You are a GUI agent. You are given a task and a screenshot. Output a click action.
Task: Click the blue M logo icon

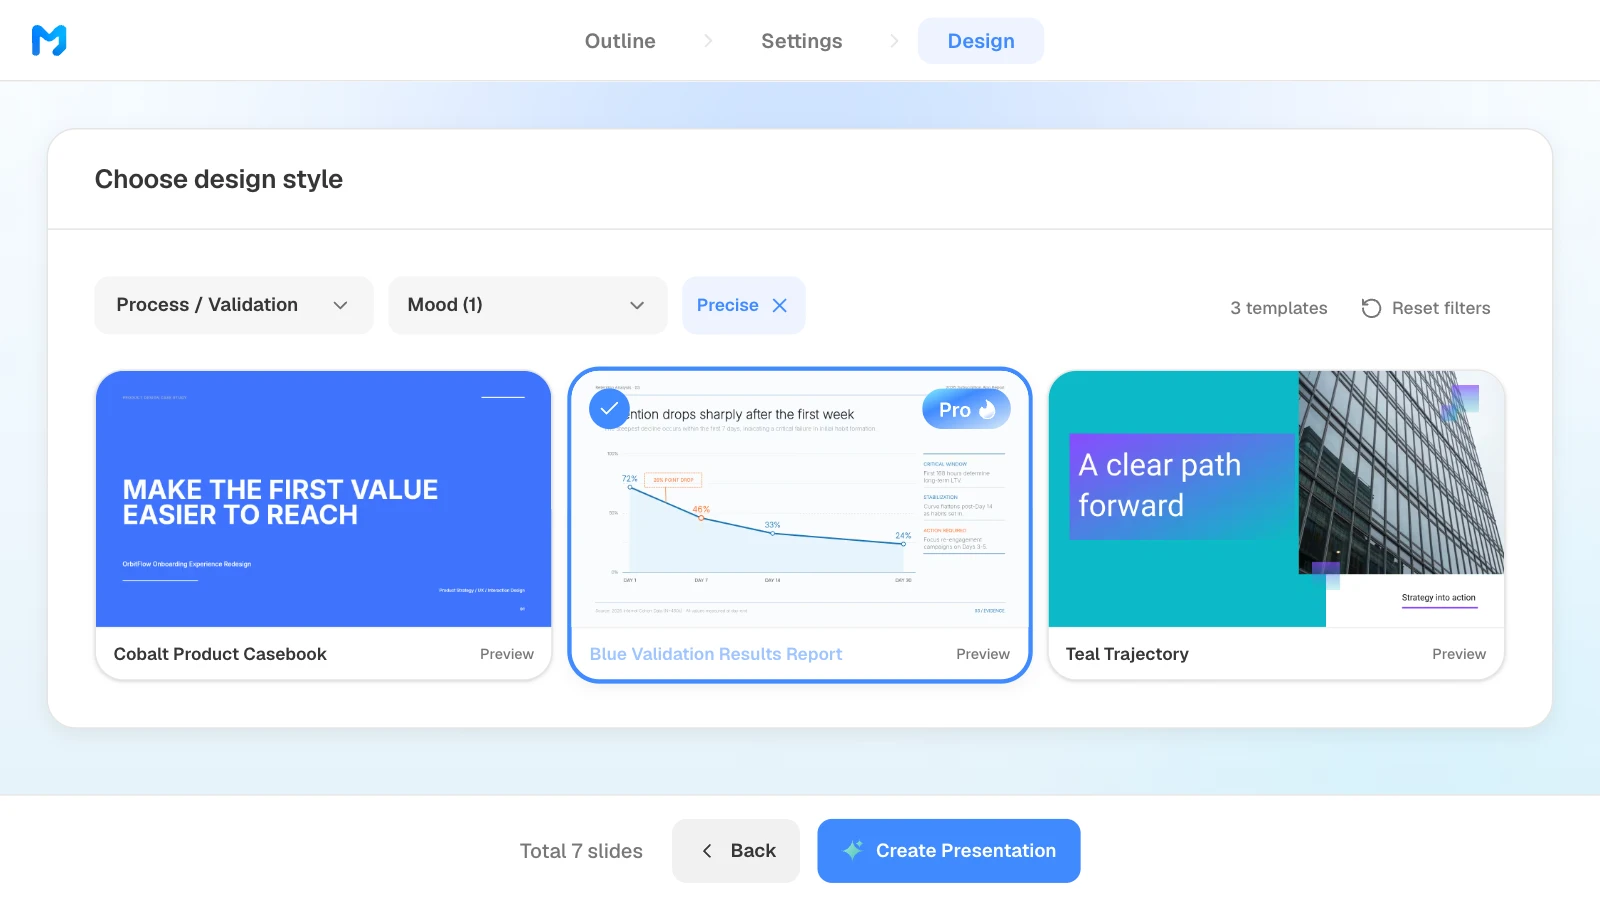coord(49,40)
